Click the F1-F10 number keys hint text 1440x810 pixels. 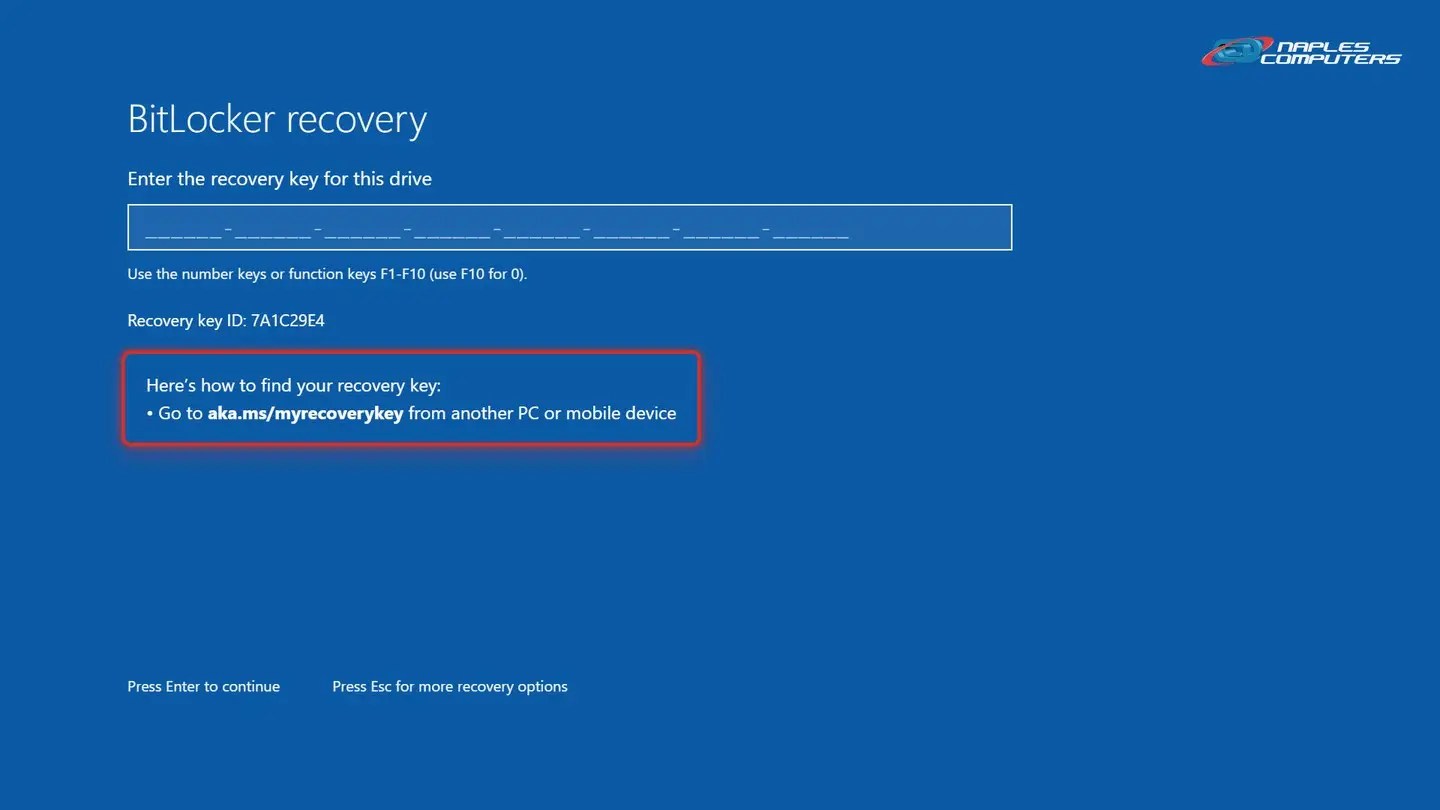pyautogui.click(x=327, y=274)
